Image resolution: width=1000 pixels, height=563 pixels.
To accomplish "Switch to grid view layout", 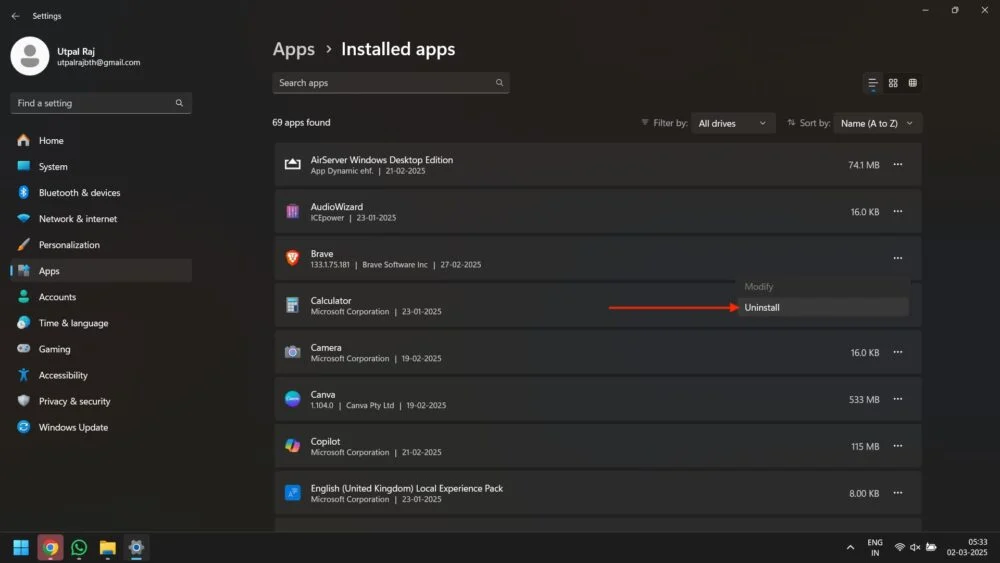I will (x=893, y=83).
